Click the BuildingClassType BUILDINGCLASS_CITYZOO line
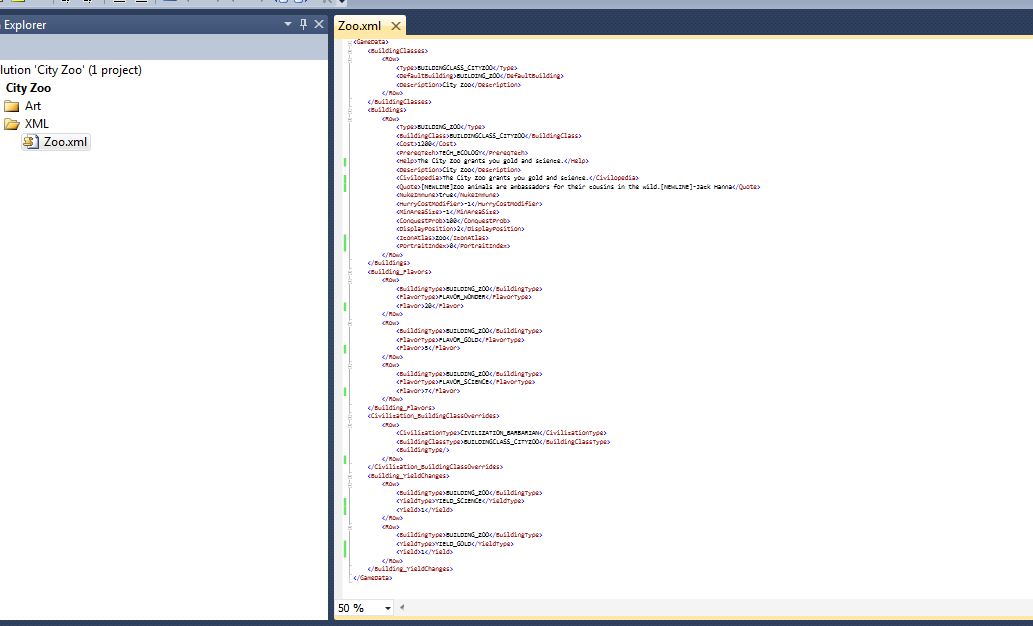Screen dimensions: 1033x626 [503, 441]
